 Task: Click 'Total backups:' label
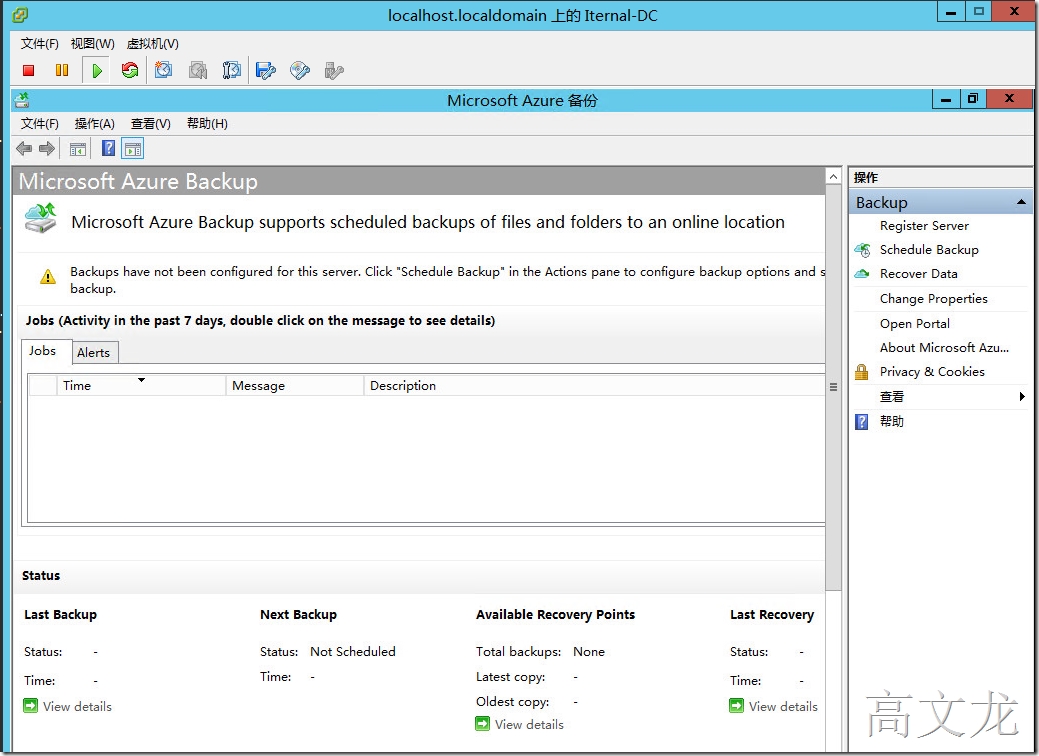pyautogui.click(x=518, y=652)
